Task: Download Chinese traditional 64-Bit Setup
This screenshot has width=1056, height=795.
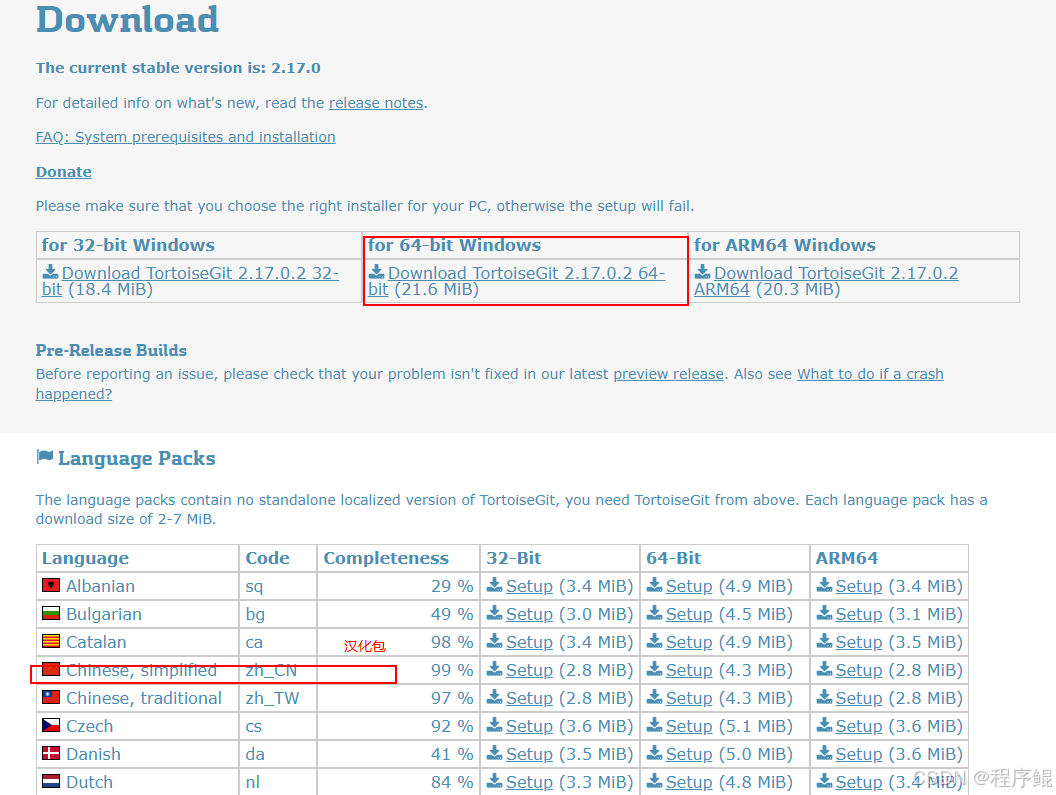Action: coord(689,698)
